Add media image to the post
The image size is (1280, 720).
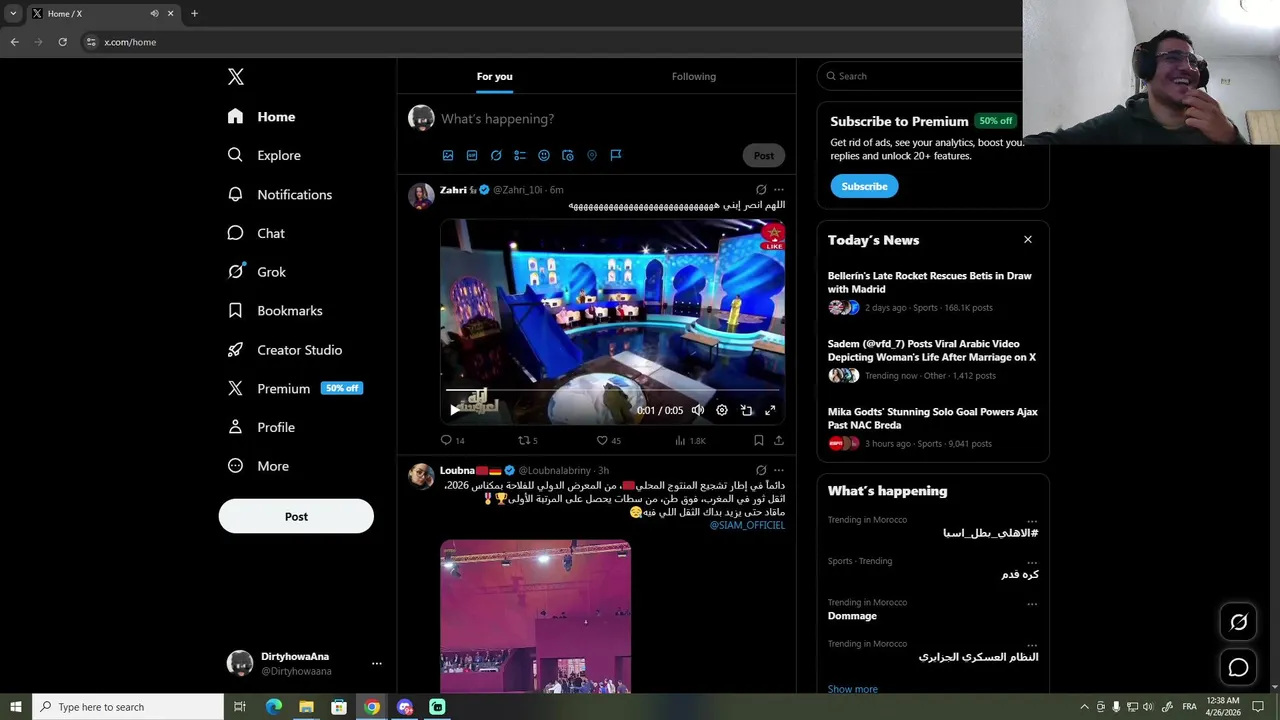[x=448, y=155]
